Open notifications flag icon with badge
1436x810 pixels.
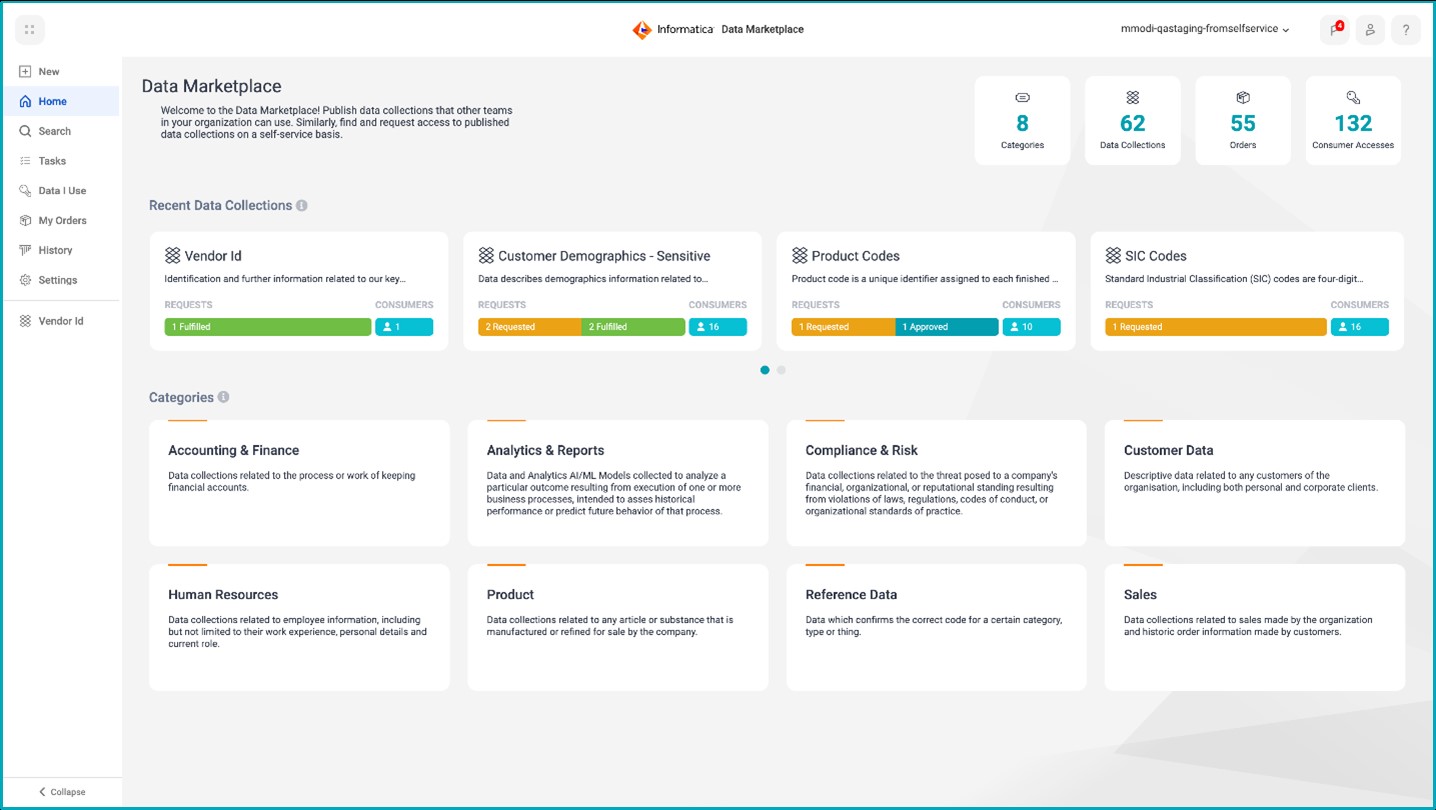click(x=1334, y=30)
